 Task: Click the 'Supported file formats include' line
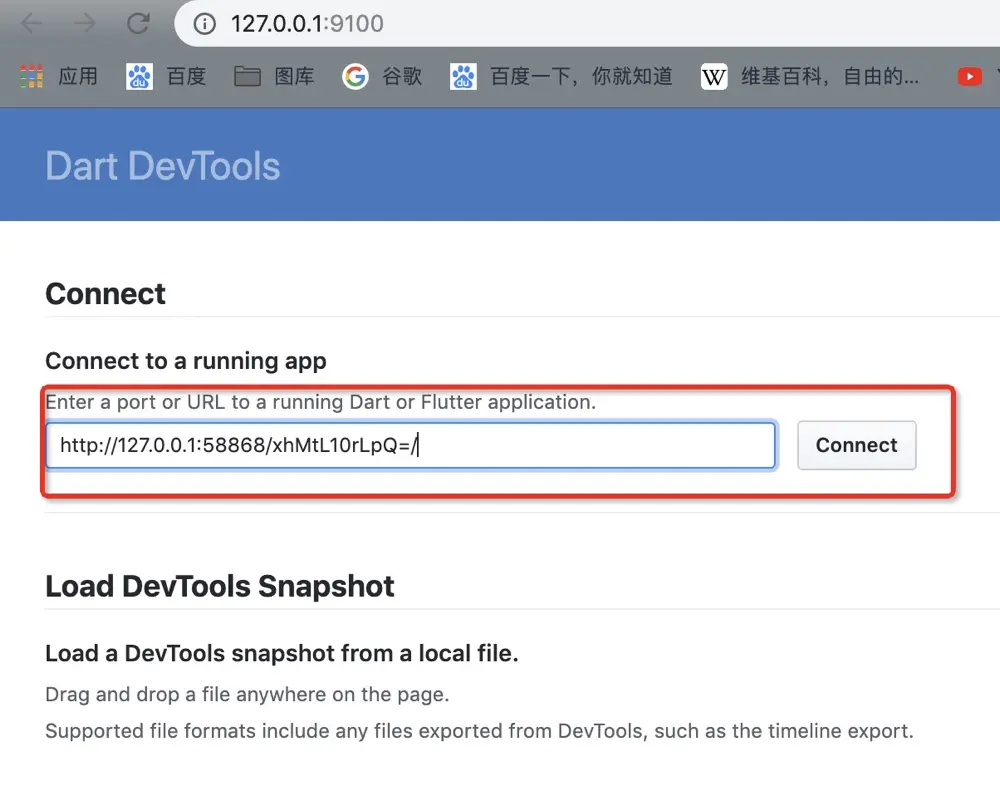(479, 730)
